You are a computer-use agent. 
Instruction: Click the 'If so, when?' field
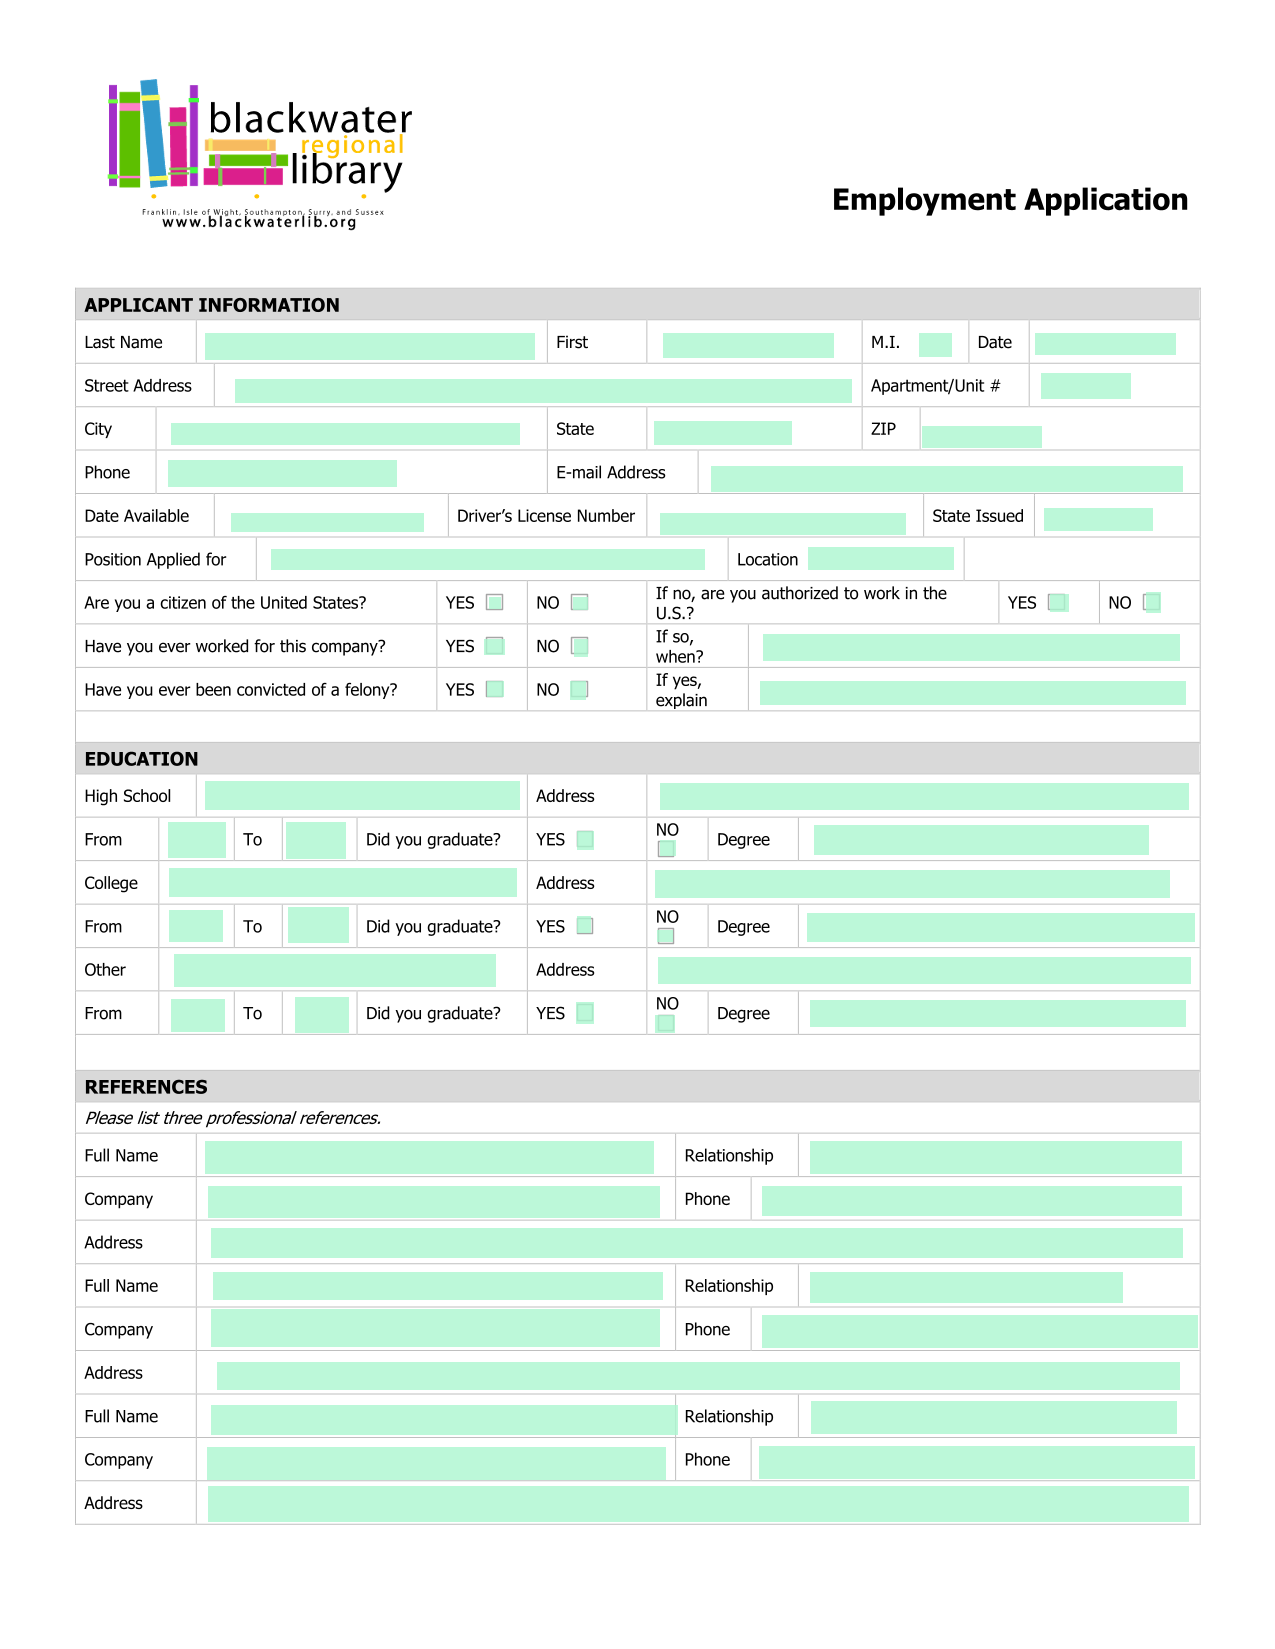point(971,647)
